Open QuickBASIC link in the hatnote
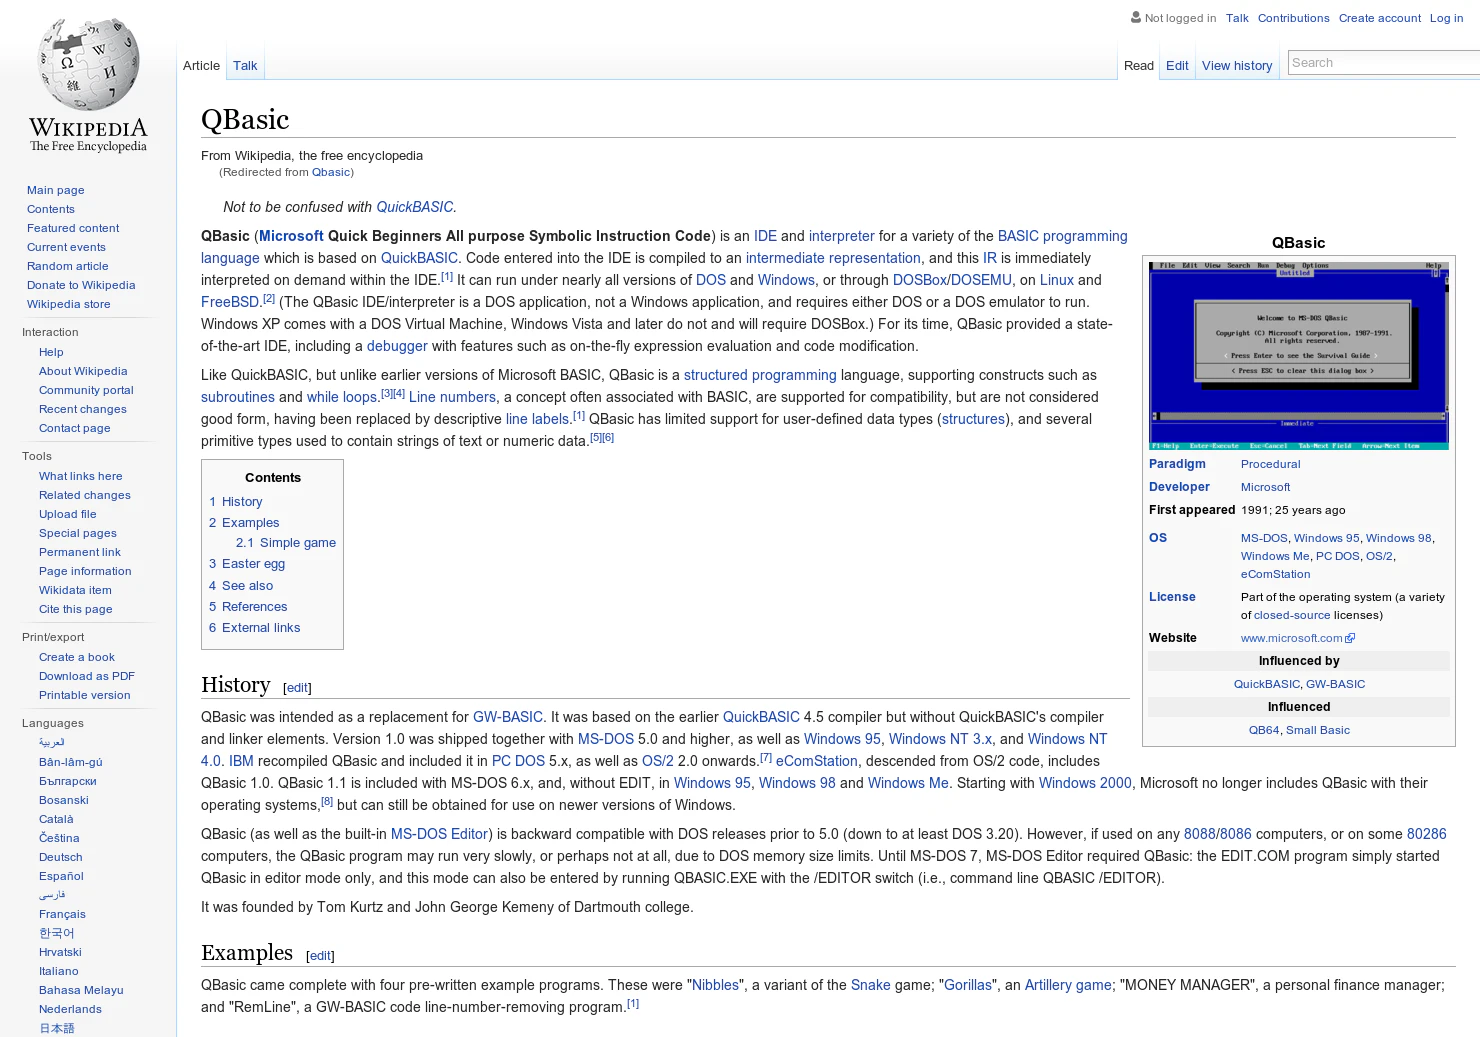The image size is (1480, 1037). coord(414,207)
